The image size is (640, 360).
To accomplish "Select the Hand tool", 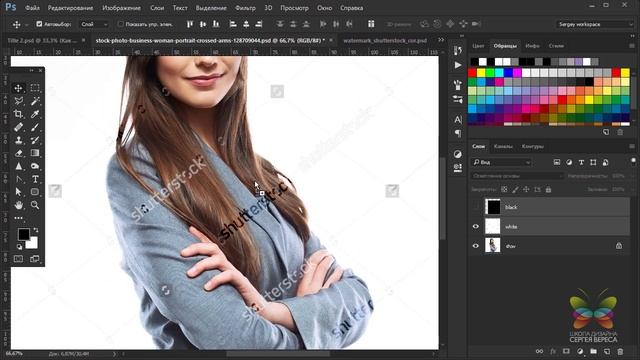I will (18, 205).
